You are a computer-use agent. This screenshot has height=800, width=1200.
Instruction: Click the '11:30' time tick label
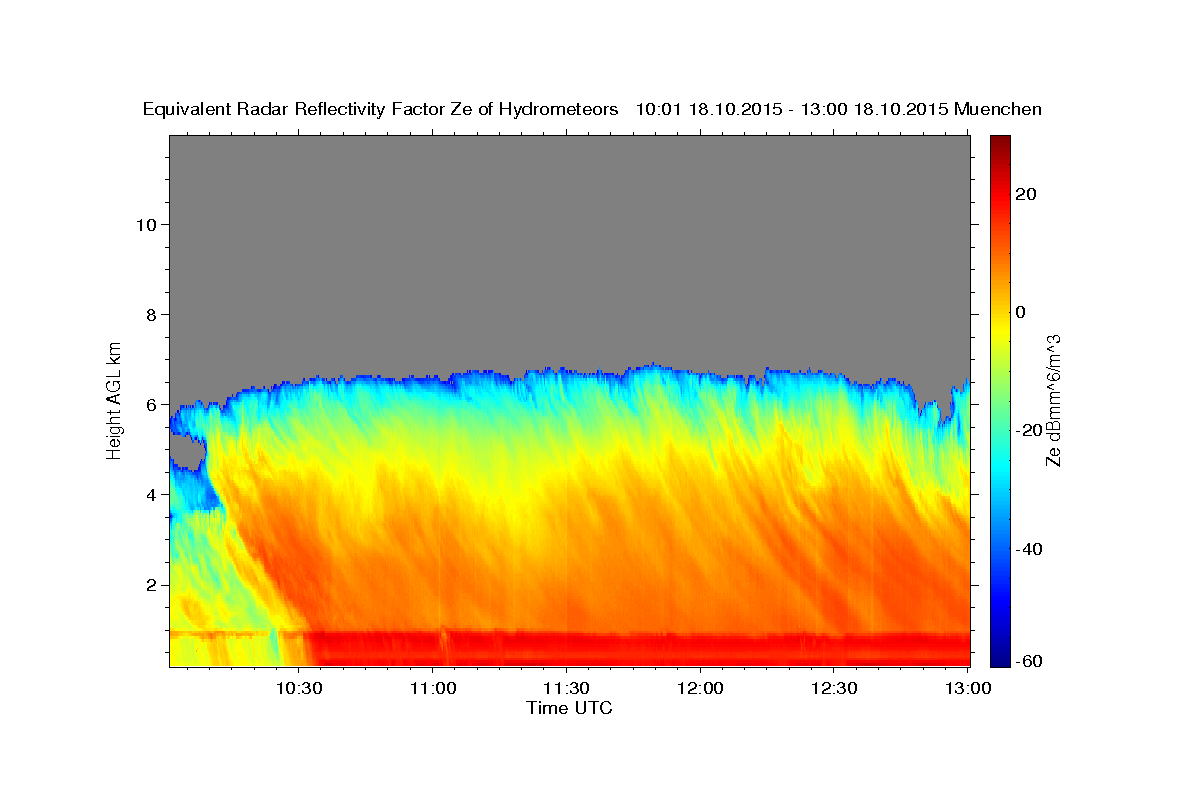click(x=566, y=688)
